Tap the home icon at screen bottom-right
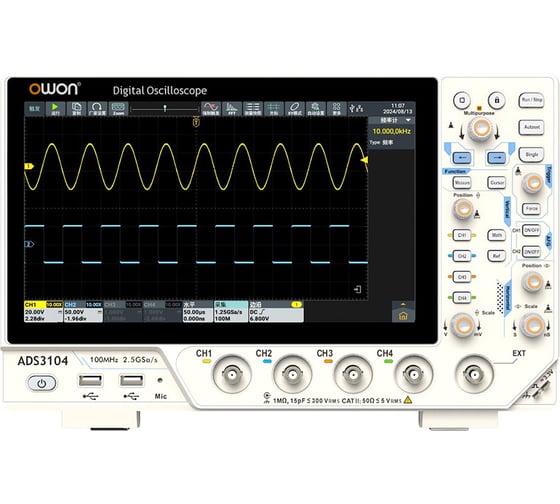This screenshot has width=560, height=504. coord(403,316)
